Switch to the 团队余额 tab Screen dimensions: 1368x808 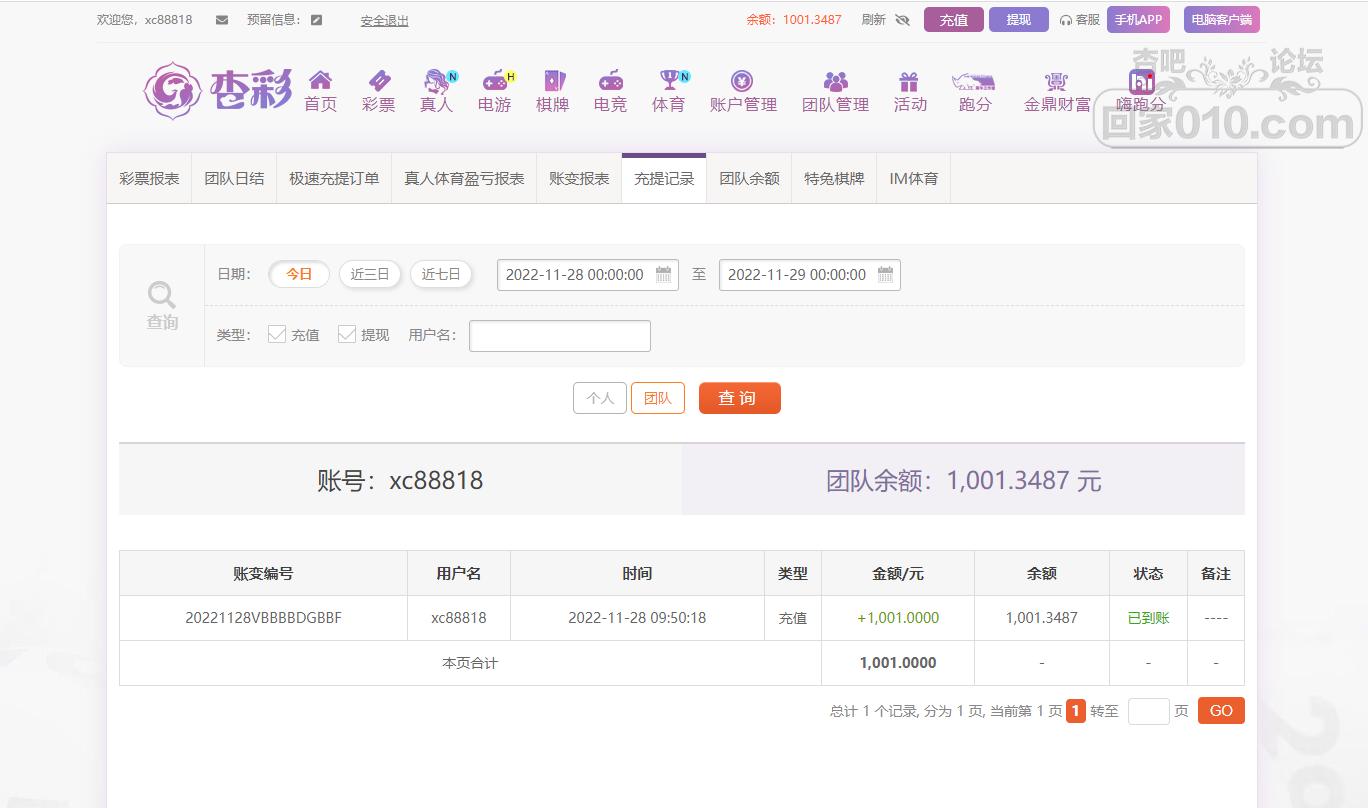pyautogui.click(x=749, y=179)
